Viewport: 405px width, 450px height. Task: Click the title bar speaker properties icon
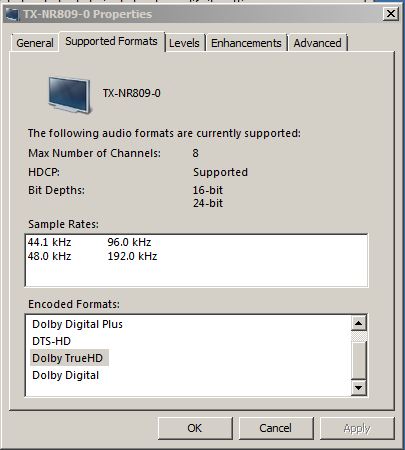pyautogui.click(x=12, y=14)
